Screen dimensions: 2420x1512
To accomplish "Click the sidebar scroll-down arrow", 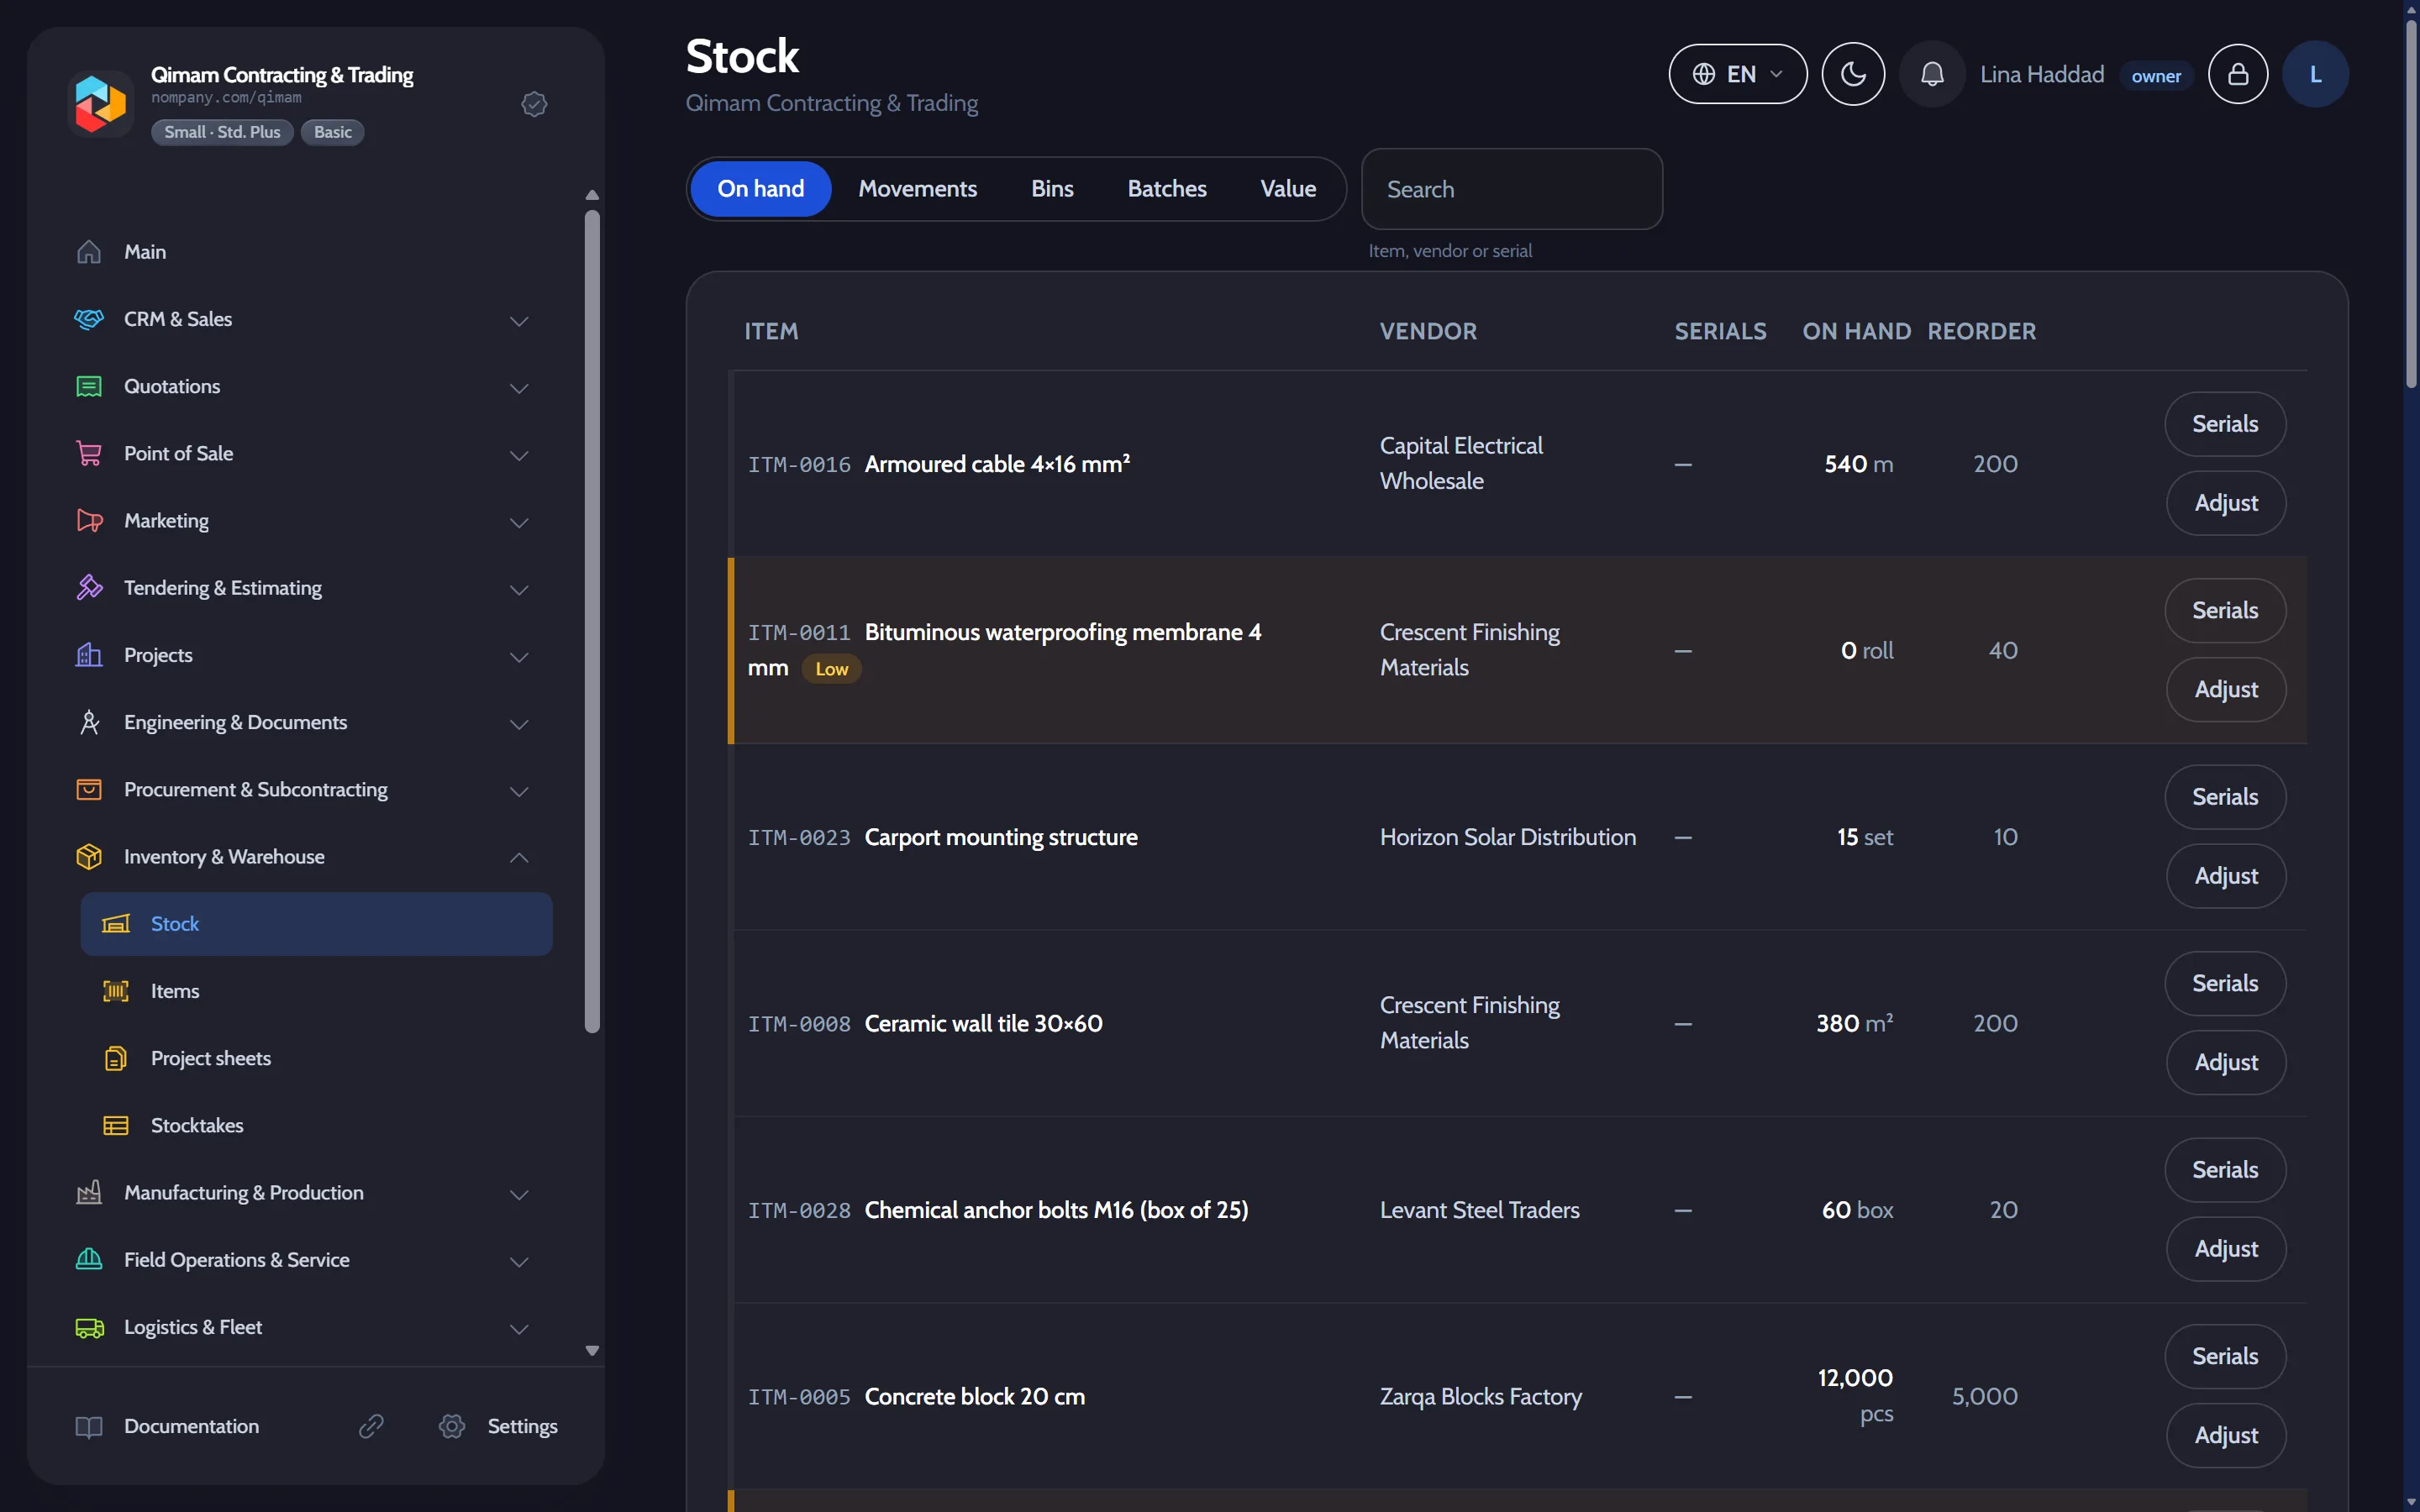I will [x=592, y=1350].
